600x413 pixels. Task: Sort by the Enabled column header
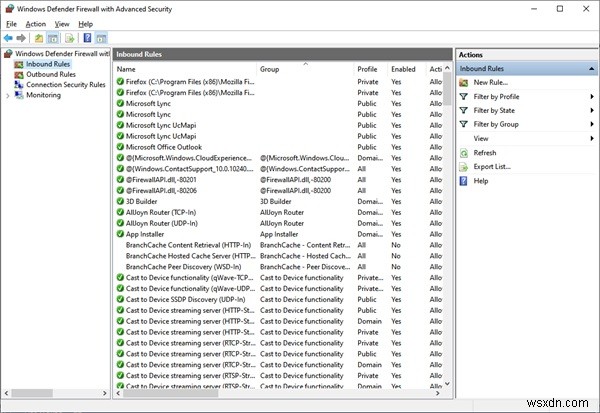407,69
